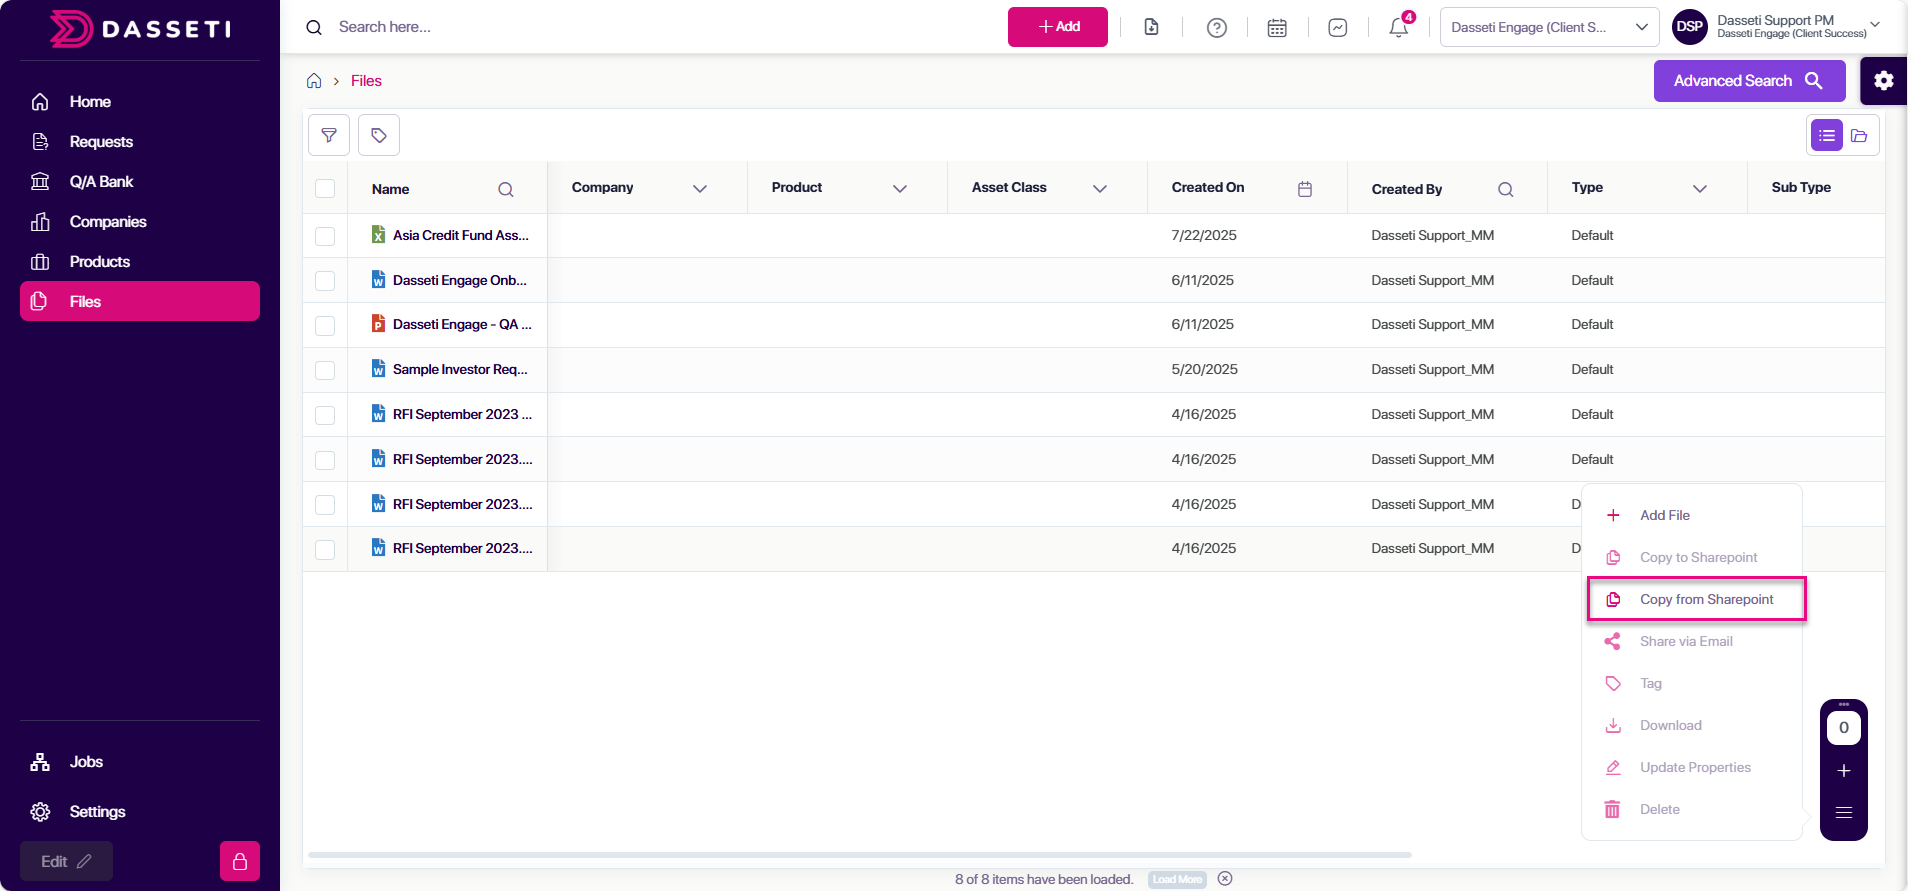Click the file download icon in top bar
This screenshot has height=891, width=1908.
(x=1152, y=27)
